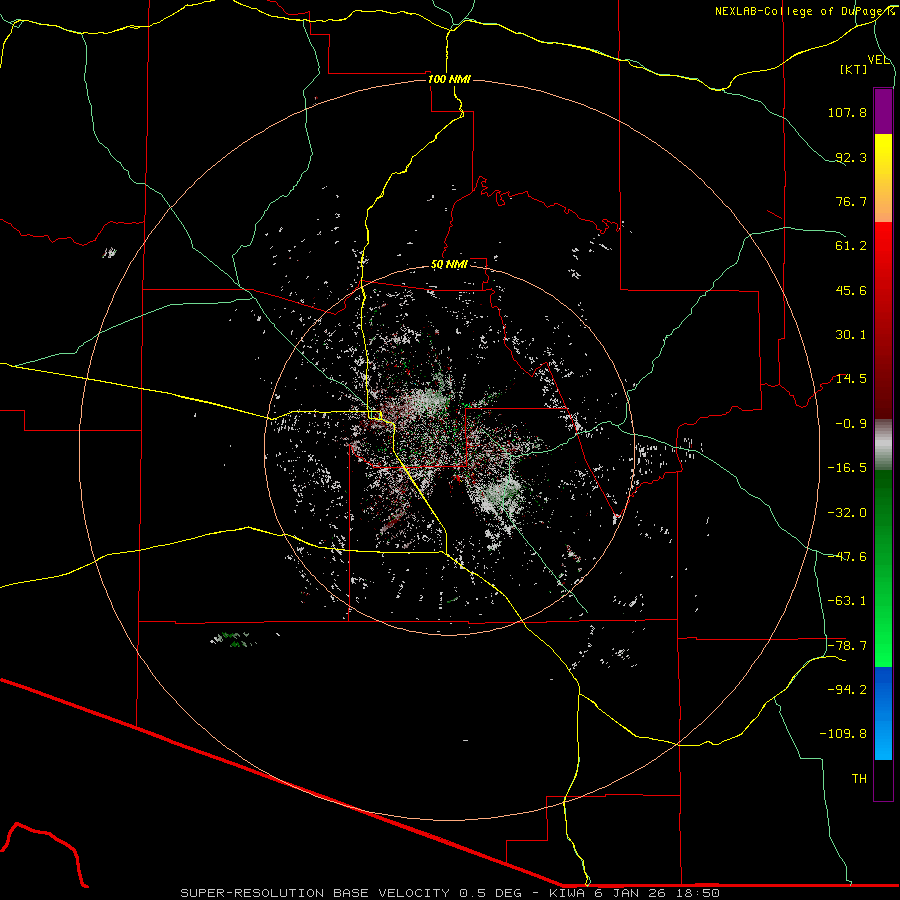
Task: Click the [KT] units label
Action: pos(854,69)
